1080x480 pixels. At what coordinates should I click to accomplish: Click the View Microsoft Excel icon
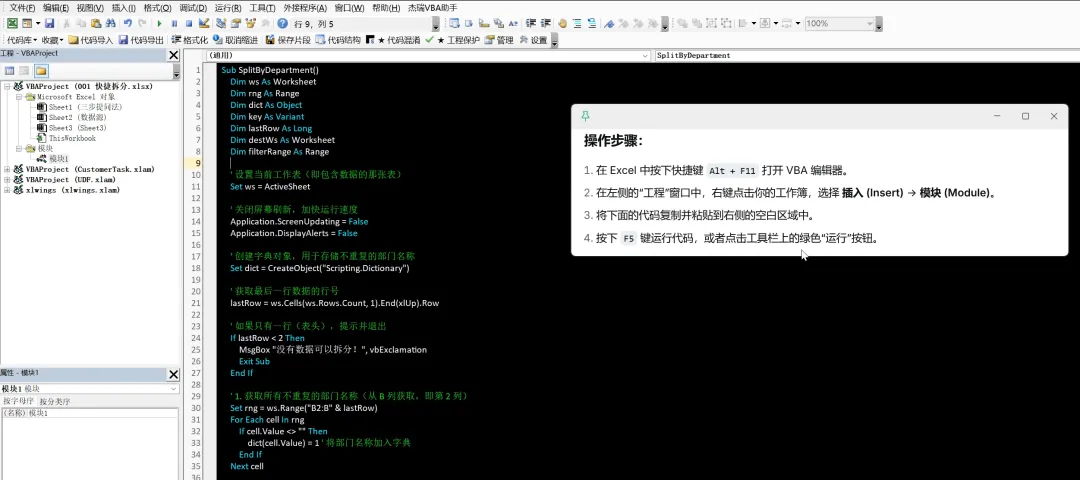pos(12,23)
